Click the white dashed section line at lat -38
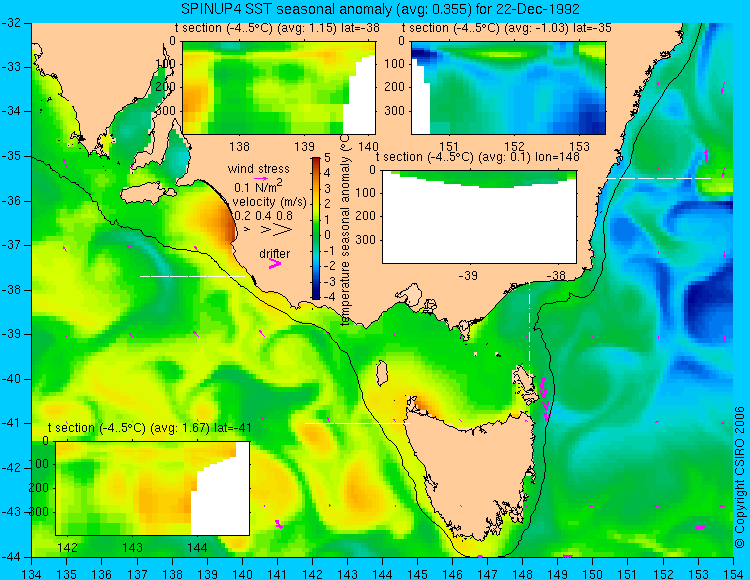Image resolution: width=750 pixels, height=580 pixels. pos(192,276)
